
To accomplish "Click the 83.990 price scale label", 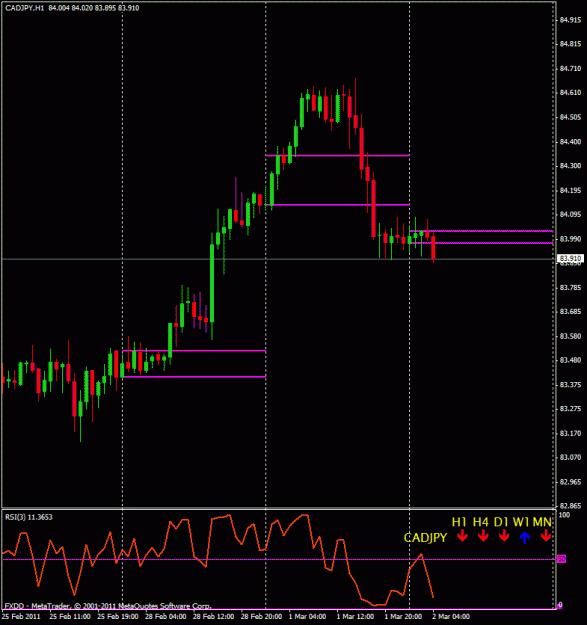I will [x=570, y=239].
